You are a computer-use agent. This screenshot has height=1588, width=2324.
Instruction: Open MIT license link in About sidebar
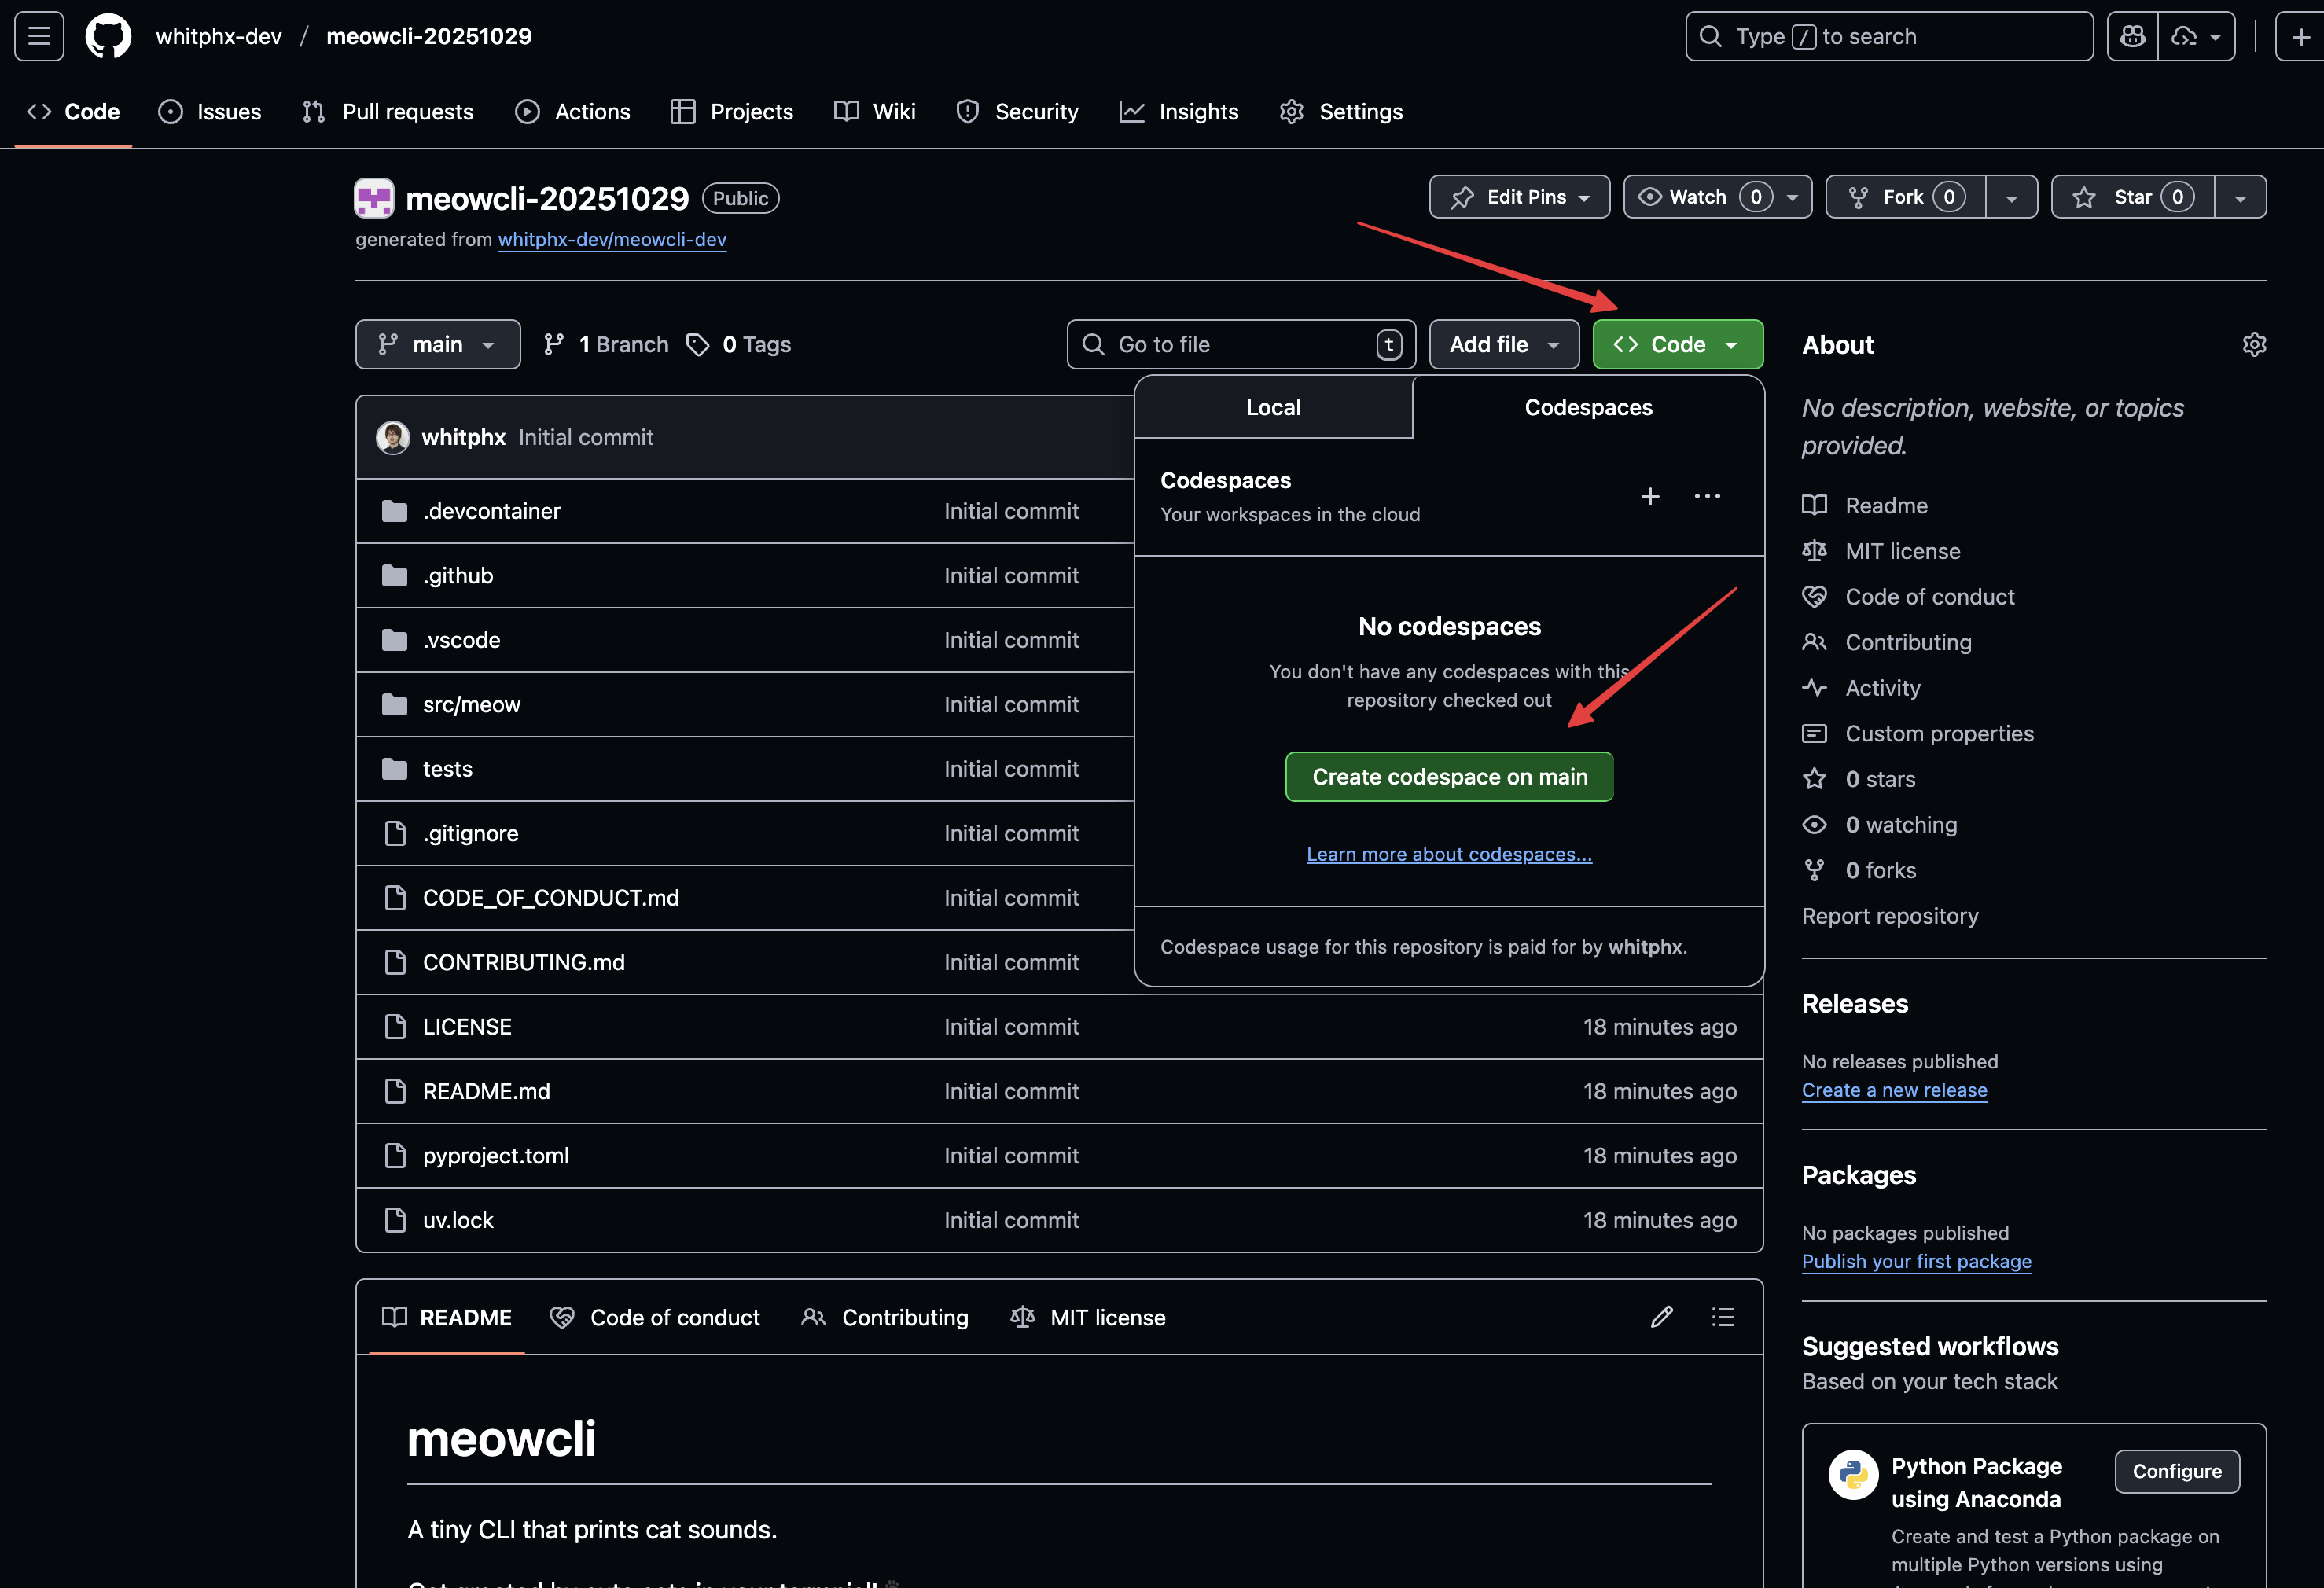[x=1902, y=551]
